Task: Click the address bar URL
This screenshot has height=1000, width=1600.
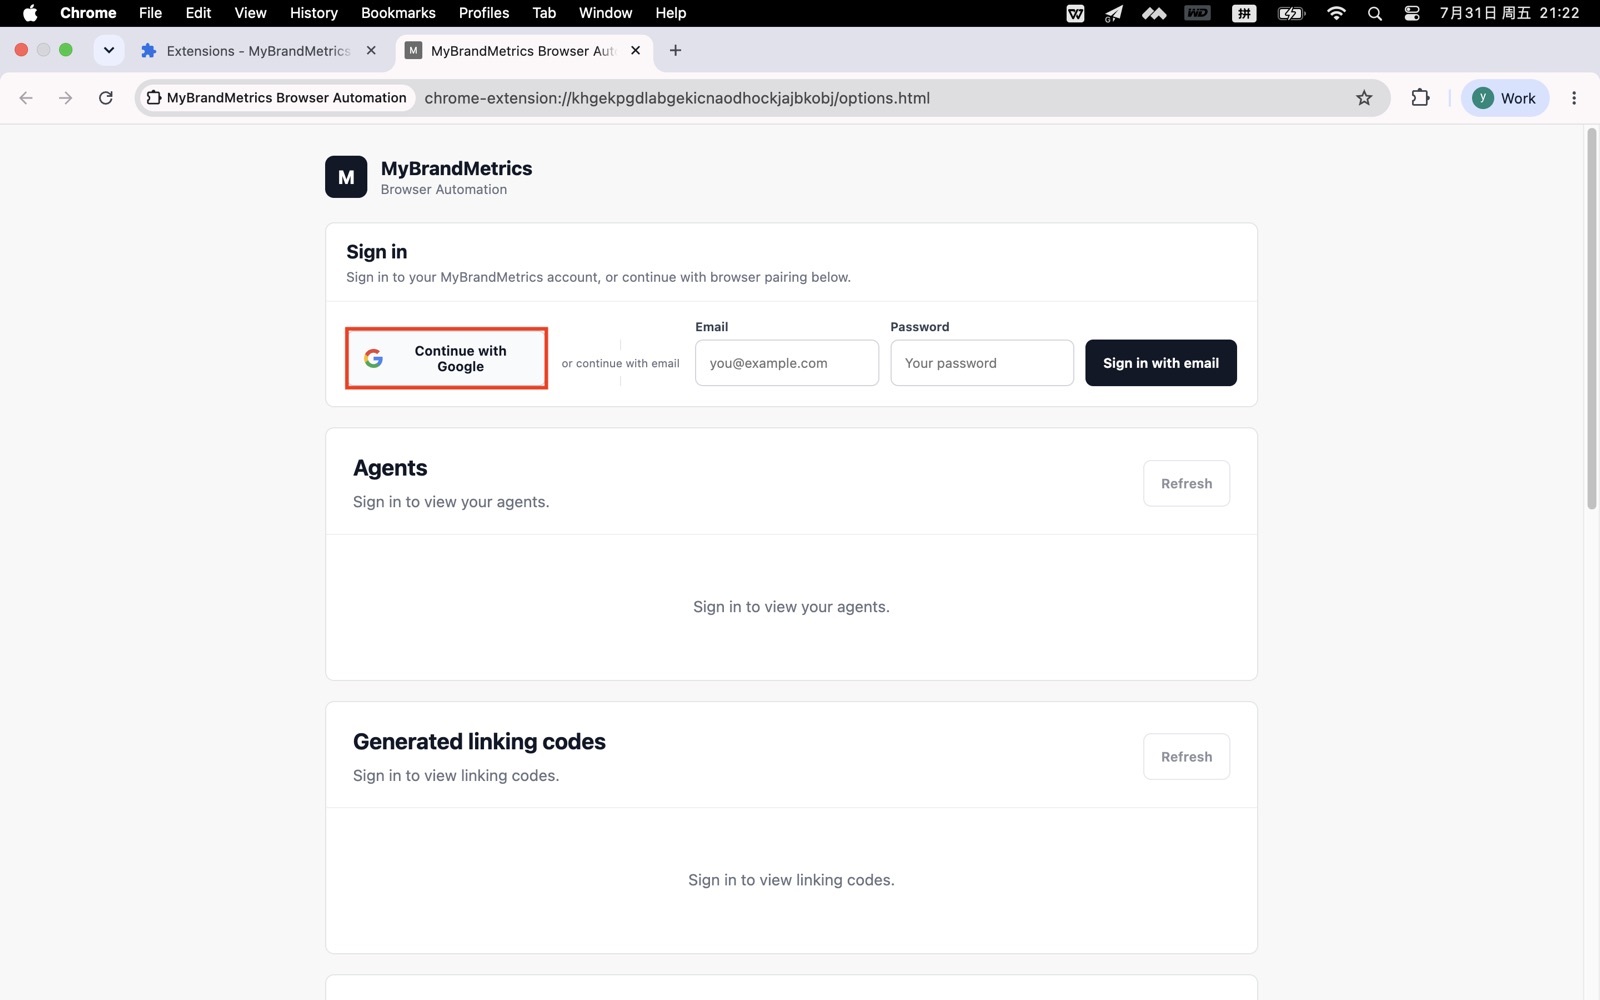Action: coord(677,98)
